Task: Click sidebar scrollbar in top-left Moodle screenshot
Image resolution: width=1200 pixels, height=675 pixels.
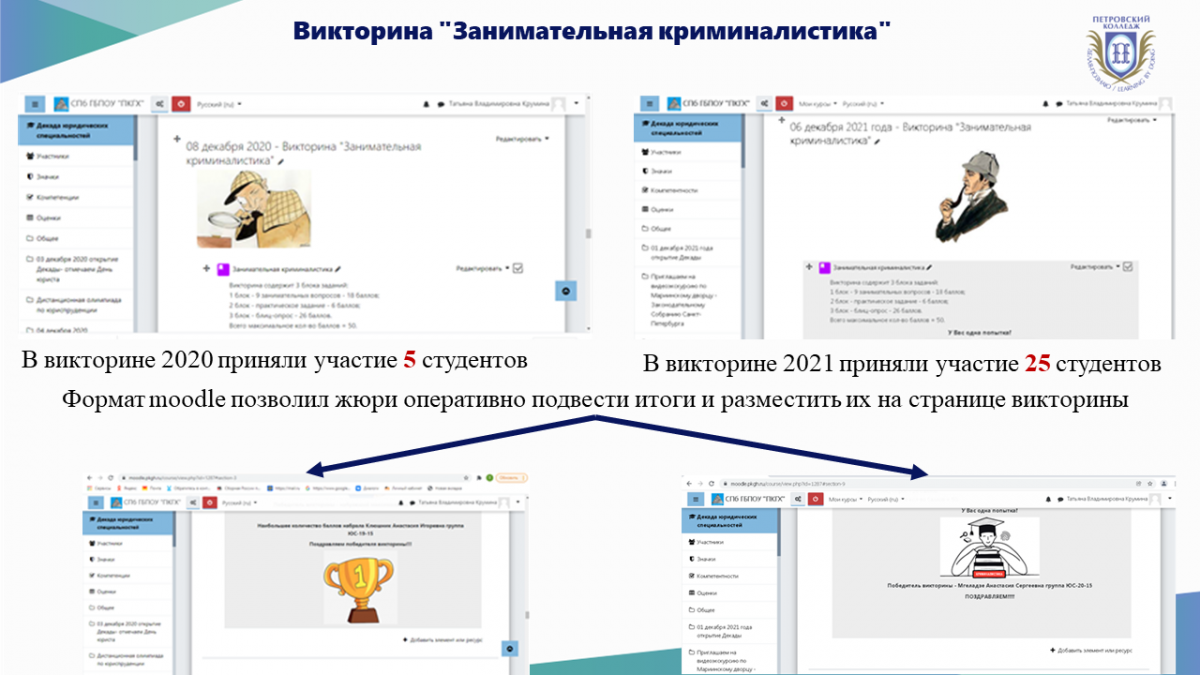Action: tap(134, 140)
